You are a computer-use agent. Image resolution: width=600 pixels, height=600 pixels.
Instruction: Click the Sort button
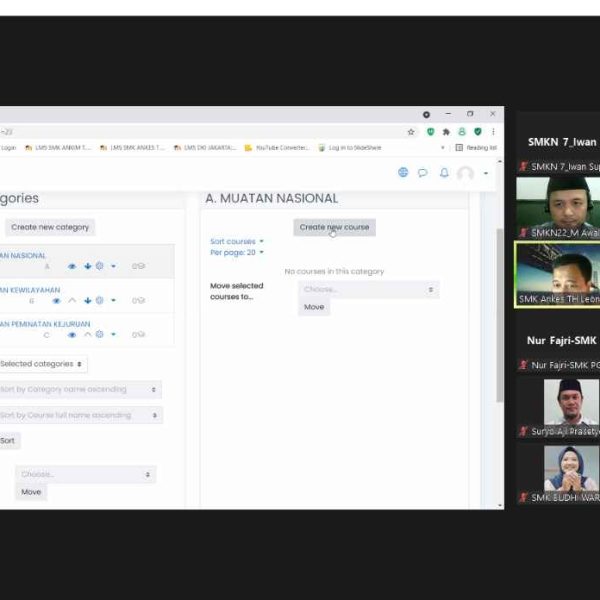(8, 441)
